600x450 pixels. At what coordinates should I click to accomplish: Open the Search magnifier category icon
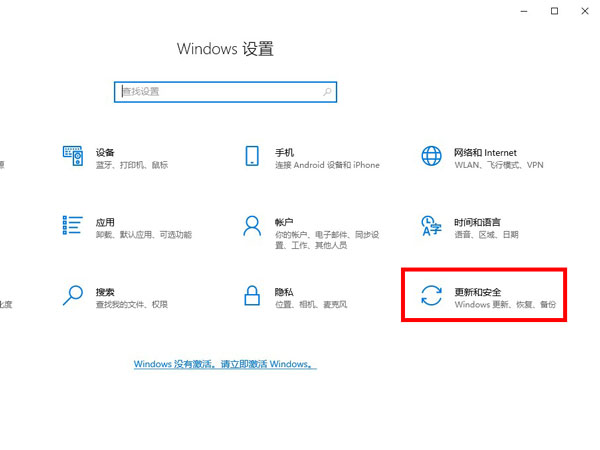point(73,295)
